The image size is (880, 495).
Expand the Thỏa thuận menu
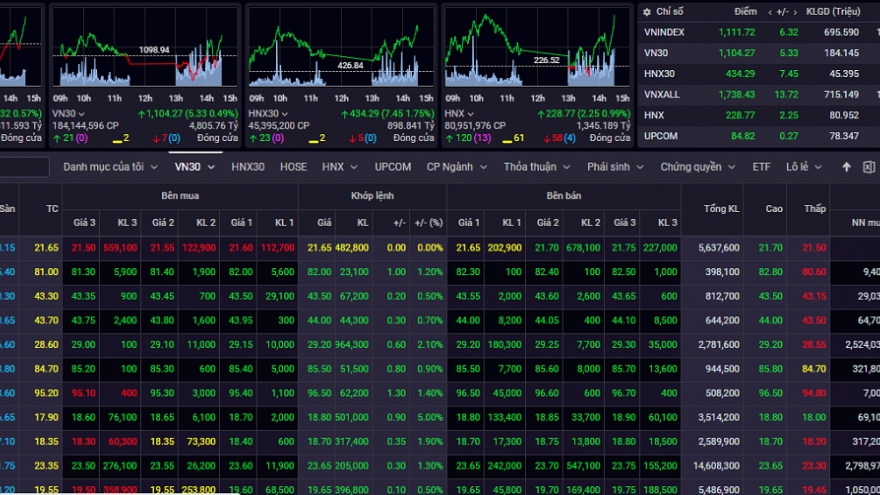(x=536, y=167)
